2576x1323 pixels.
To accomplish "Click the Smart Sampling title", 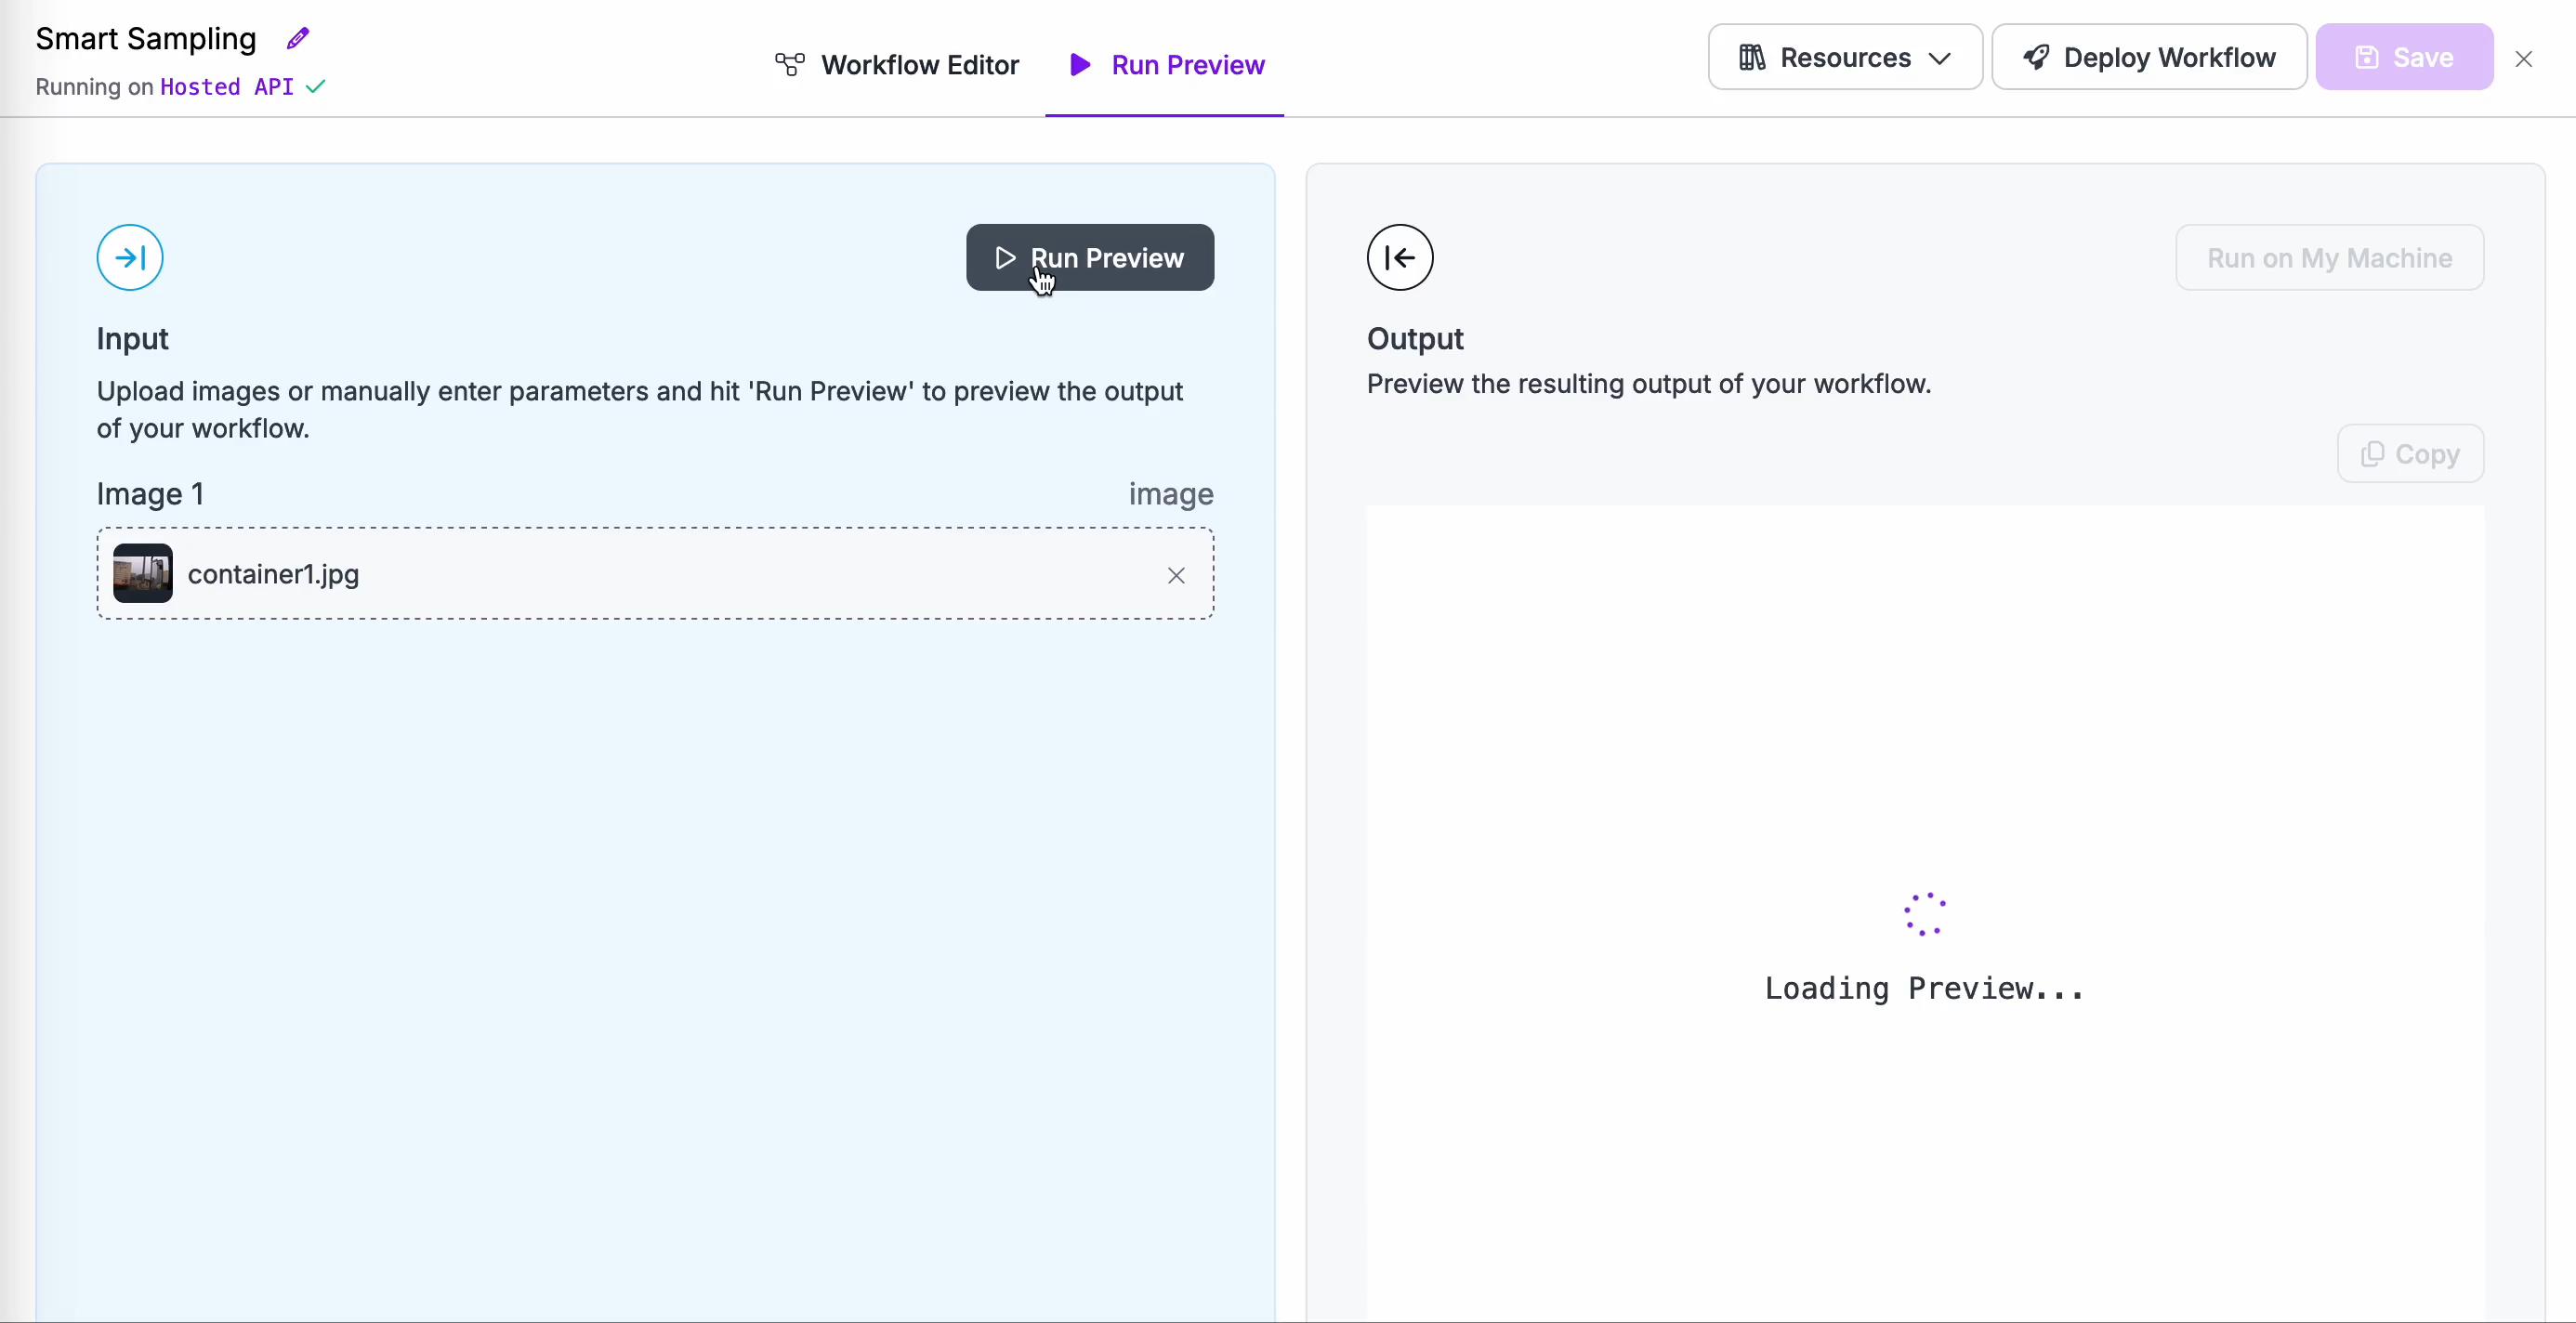I will pos(146,39).
